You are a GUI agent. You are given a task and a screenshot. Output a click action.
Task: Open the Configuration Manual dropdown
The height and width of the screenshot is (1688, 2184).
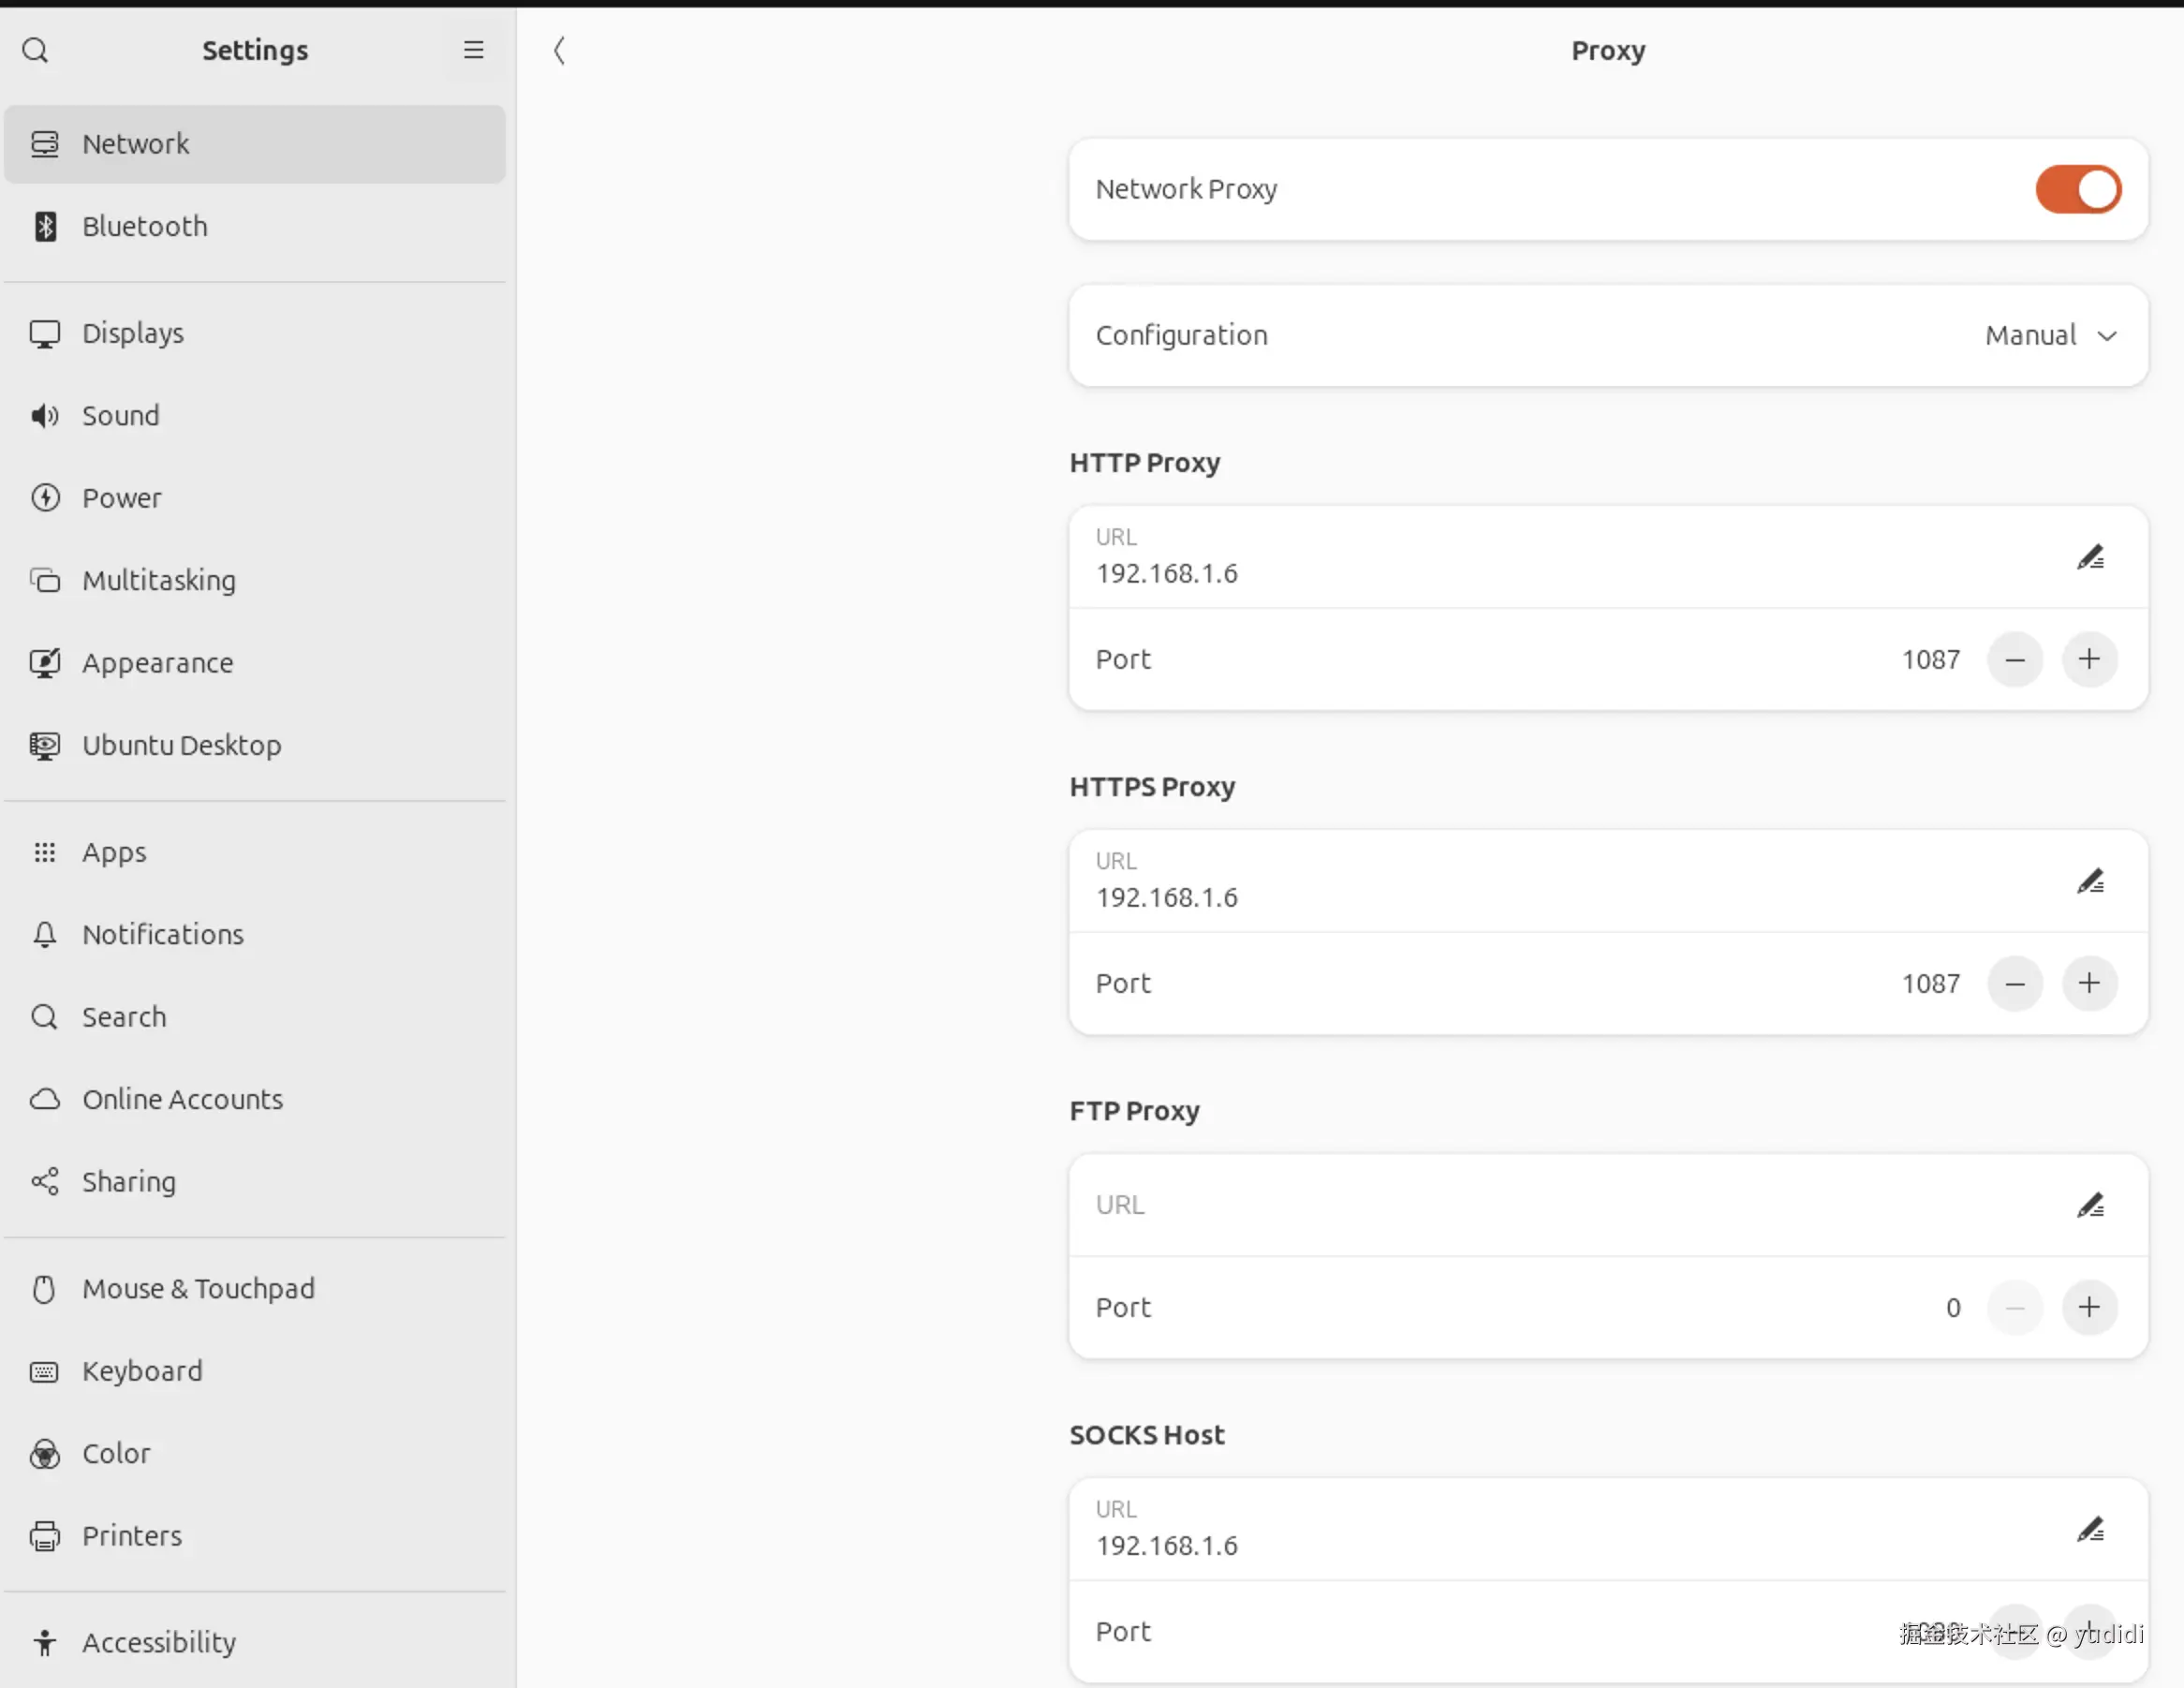click(x=2050, y=335)
